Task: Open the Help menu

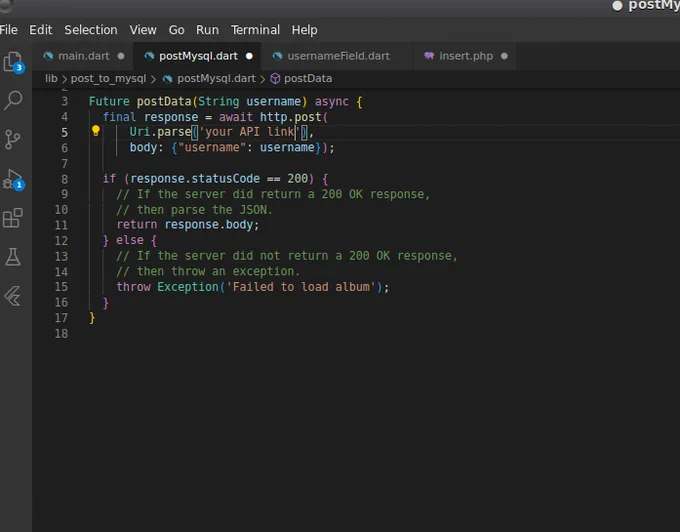Action: coord(304,30)
